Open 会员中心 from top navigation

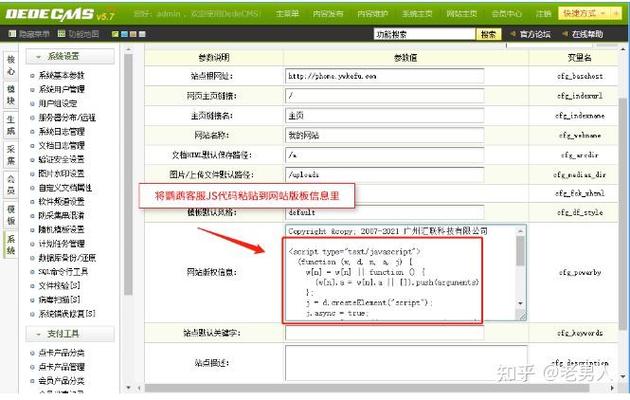pos(507,14)
